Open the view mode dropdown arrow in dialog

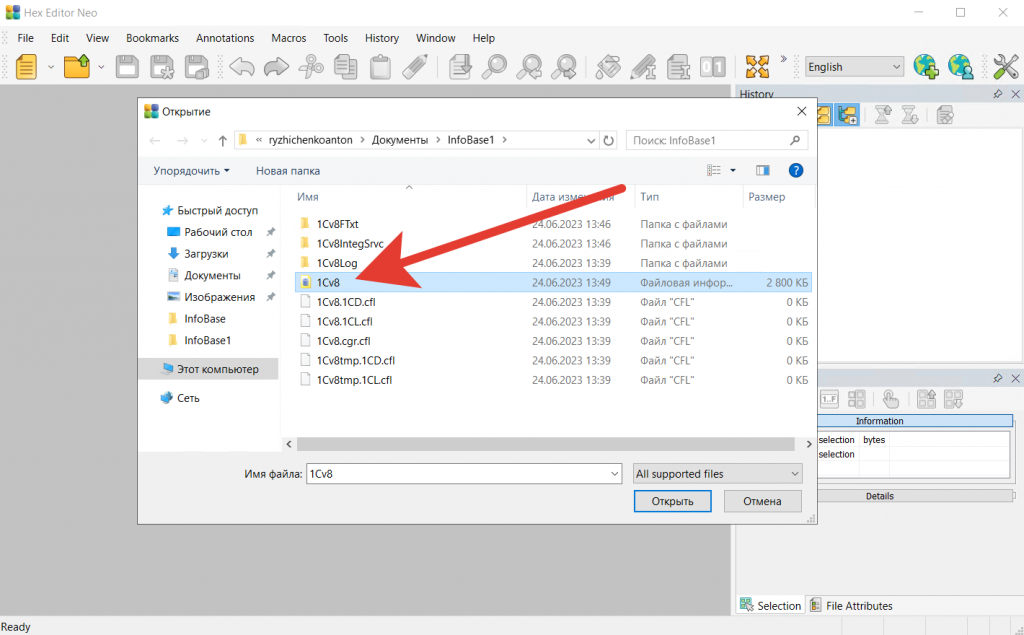coord(733,171)
